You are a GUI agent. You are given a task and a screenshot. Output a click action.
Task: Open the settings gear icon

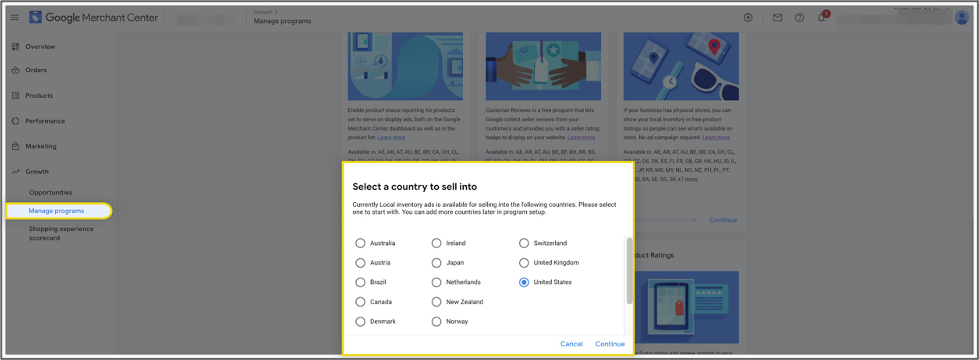point(748,17)
